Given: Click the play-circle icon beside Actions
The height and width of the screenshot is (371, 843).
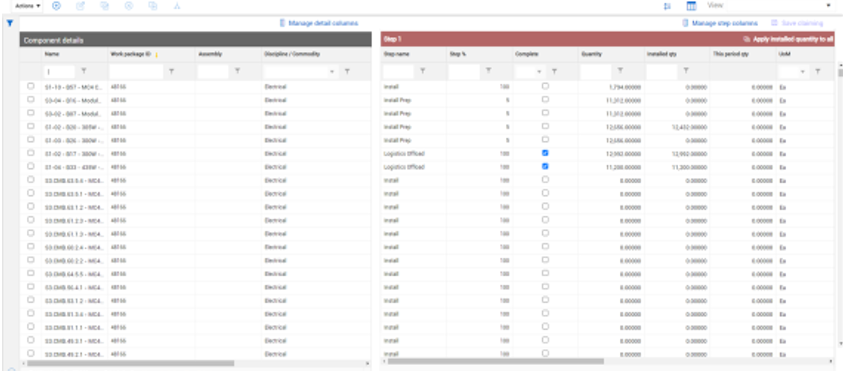Looking at the screenshot, I should [x=56, y=6].
